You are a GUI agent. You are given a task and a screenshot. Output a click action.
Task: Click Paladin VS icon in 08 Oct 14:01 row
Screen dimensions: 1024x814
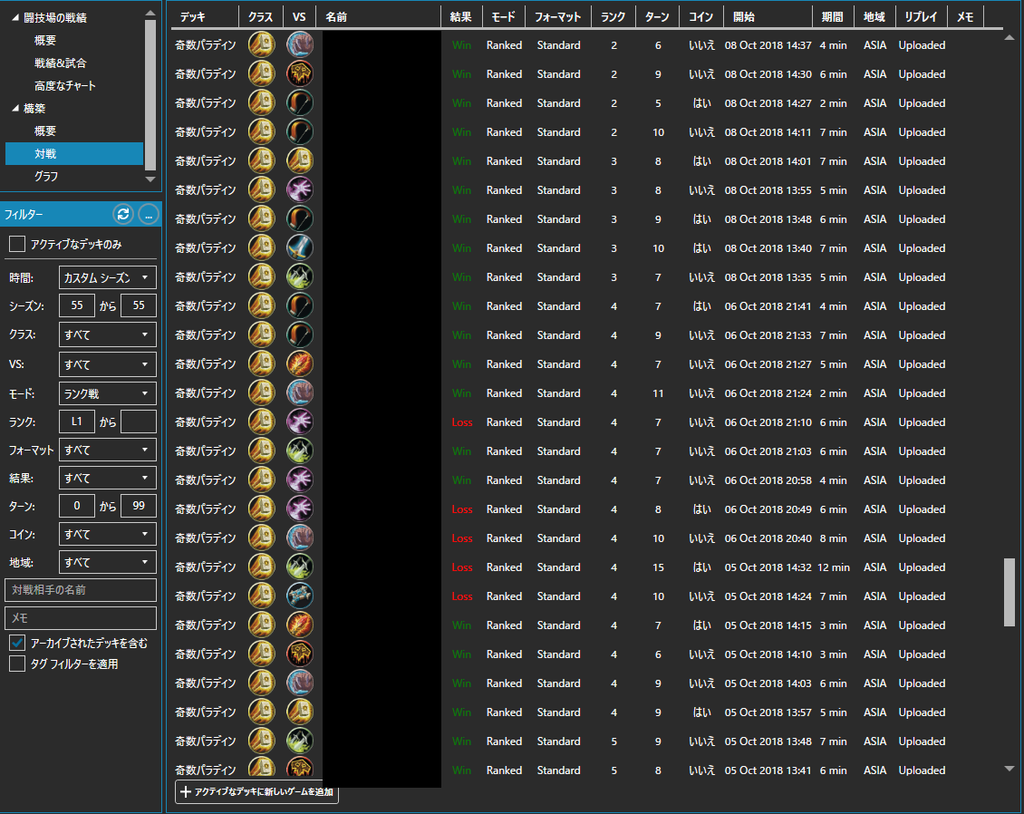(x=300, y=161)
